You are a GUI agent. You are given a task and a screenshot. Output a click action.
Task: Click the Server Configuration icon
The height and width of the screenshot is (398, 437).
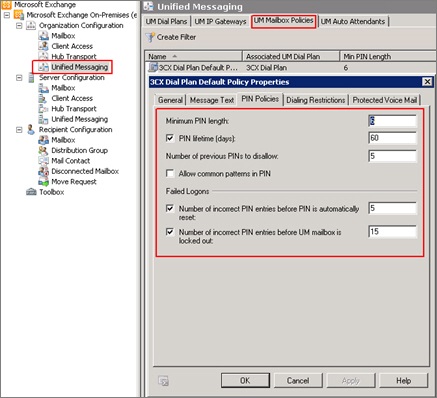31,78
